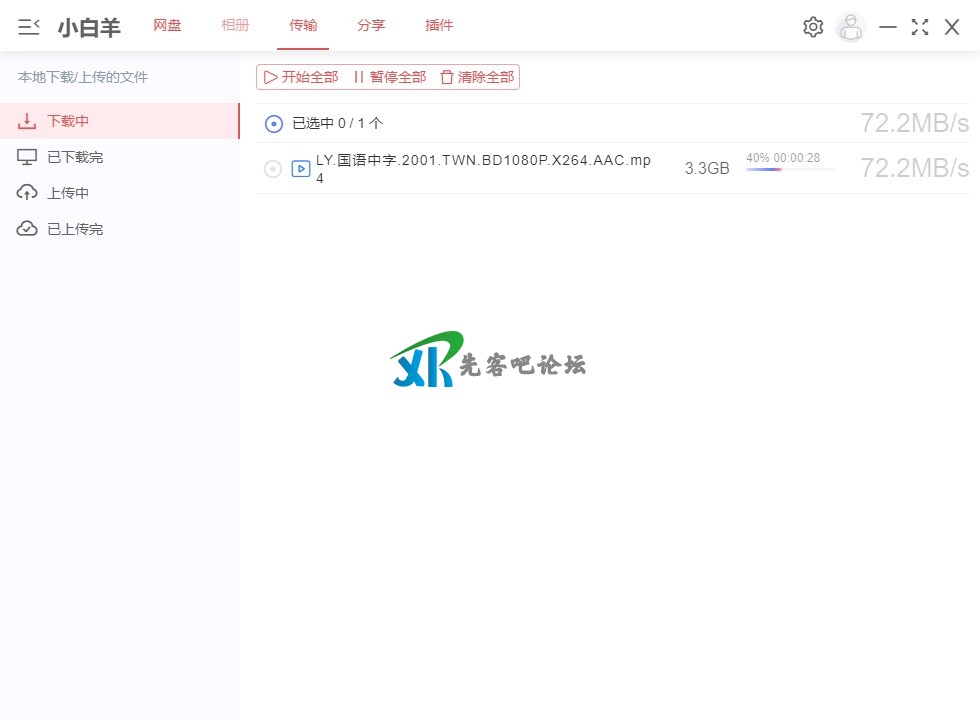Pause all downloads with 暂停全部
The width and height of the screenshot is (980, 720).
tap(389, 77)
